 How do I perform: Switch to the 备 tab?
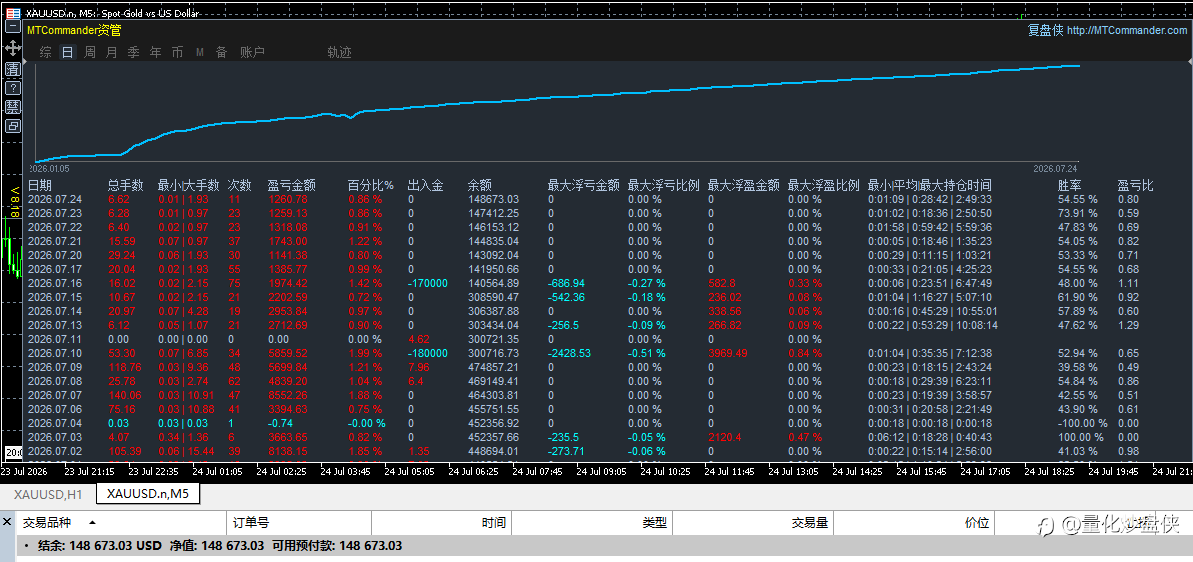221,52
